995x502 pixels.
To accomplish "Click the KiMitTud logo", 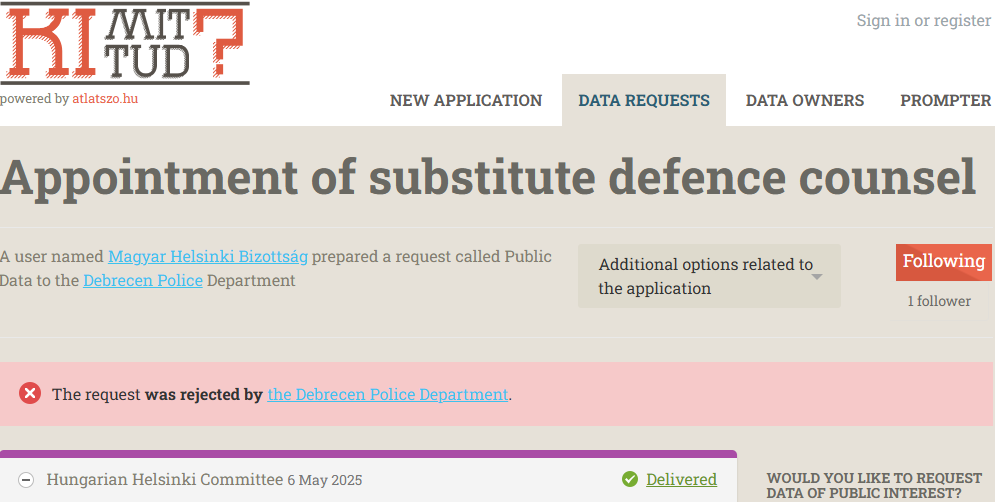I will coord(125,43).
